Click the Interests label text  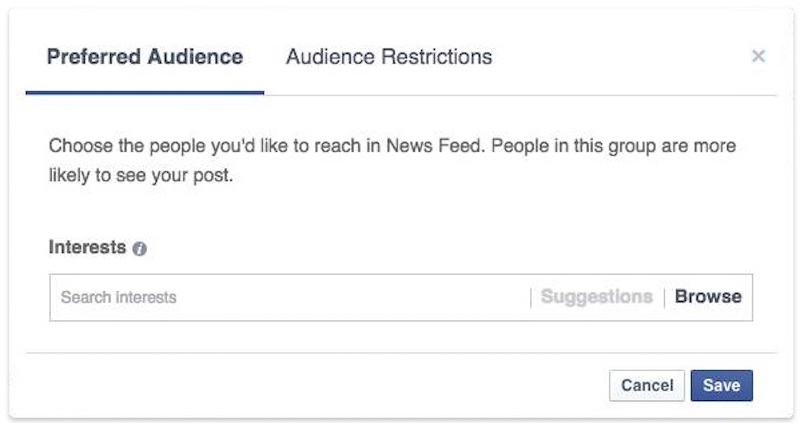(87, 248)
